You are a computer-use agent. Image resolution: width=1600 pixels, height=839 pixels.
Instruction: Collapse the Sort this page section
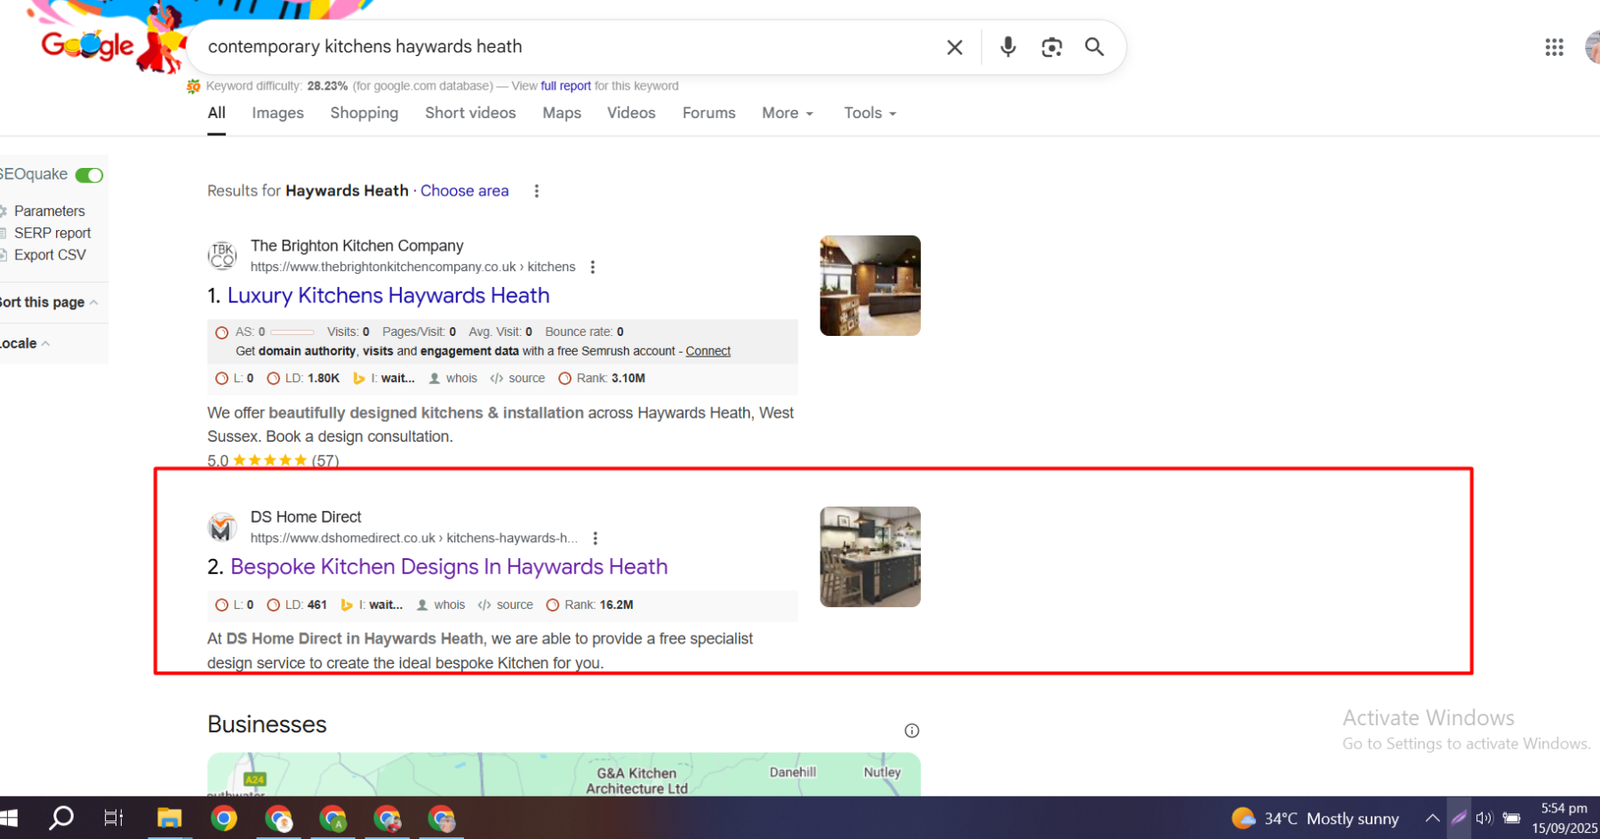93,302
